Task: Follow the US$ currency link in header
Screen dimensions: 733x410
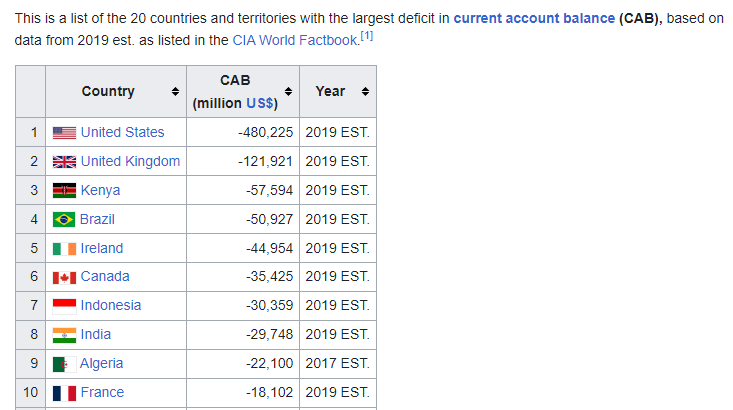Action: pos(260,103)
